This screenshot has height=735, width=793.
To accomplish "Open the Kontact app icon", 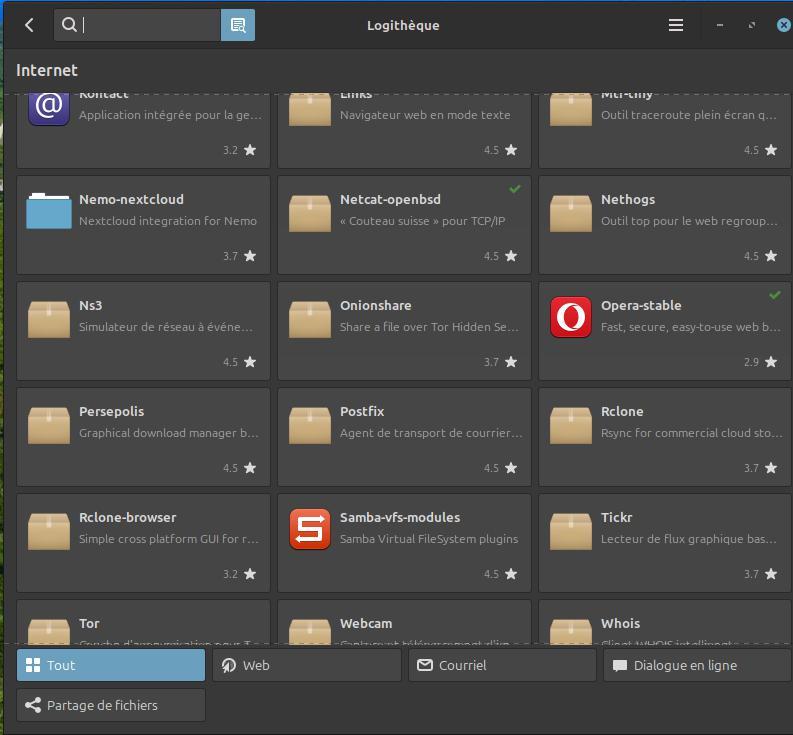I will (x=49, y=108).
